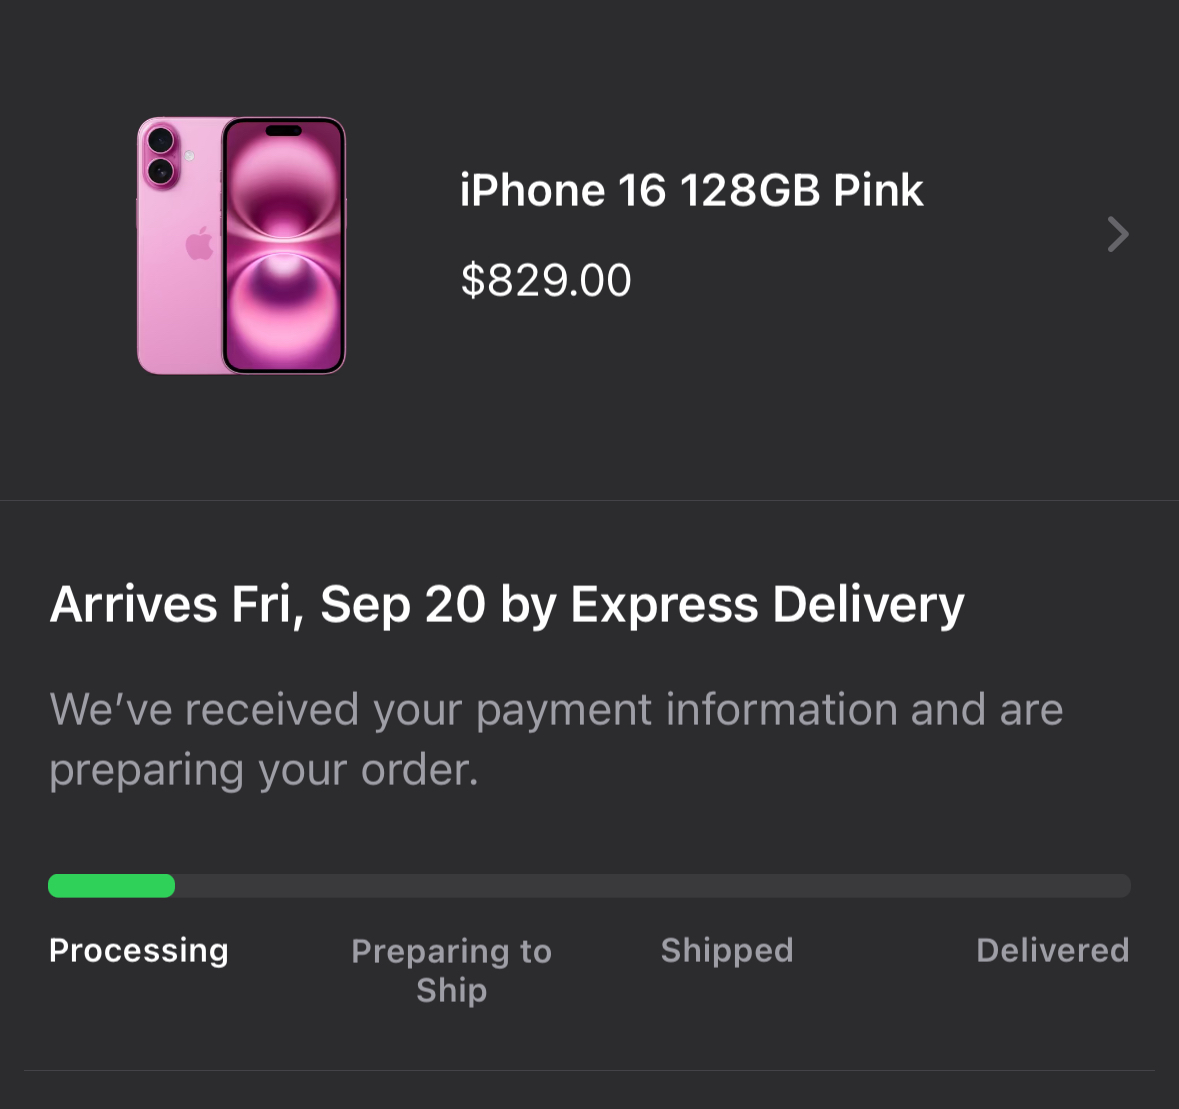1179x1109 pixels.
Task: Open order item details chevron arrow
Action: point(1118,234)
